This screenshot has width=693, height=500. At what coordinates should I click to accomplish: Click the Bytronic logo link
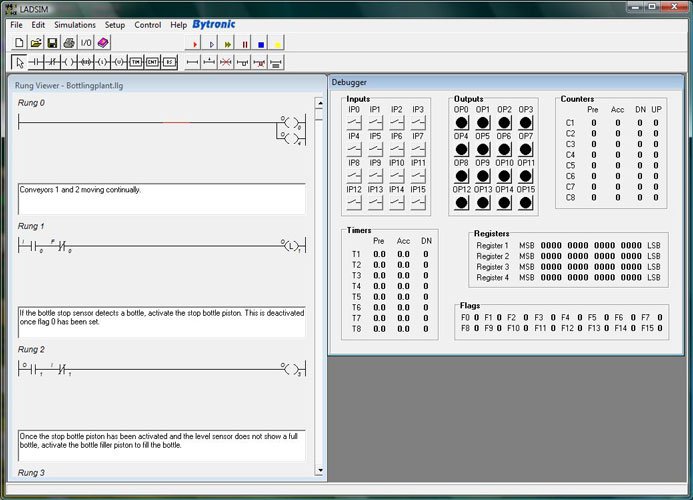(x=214, y=24)
